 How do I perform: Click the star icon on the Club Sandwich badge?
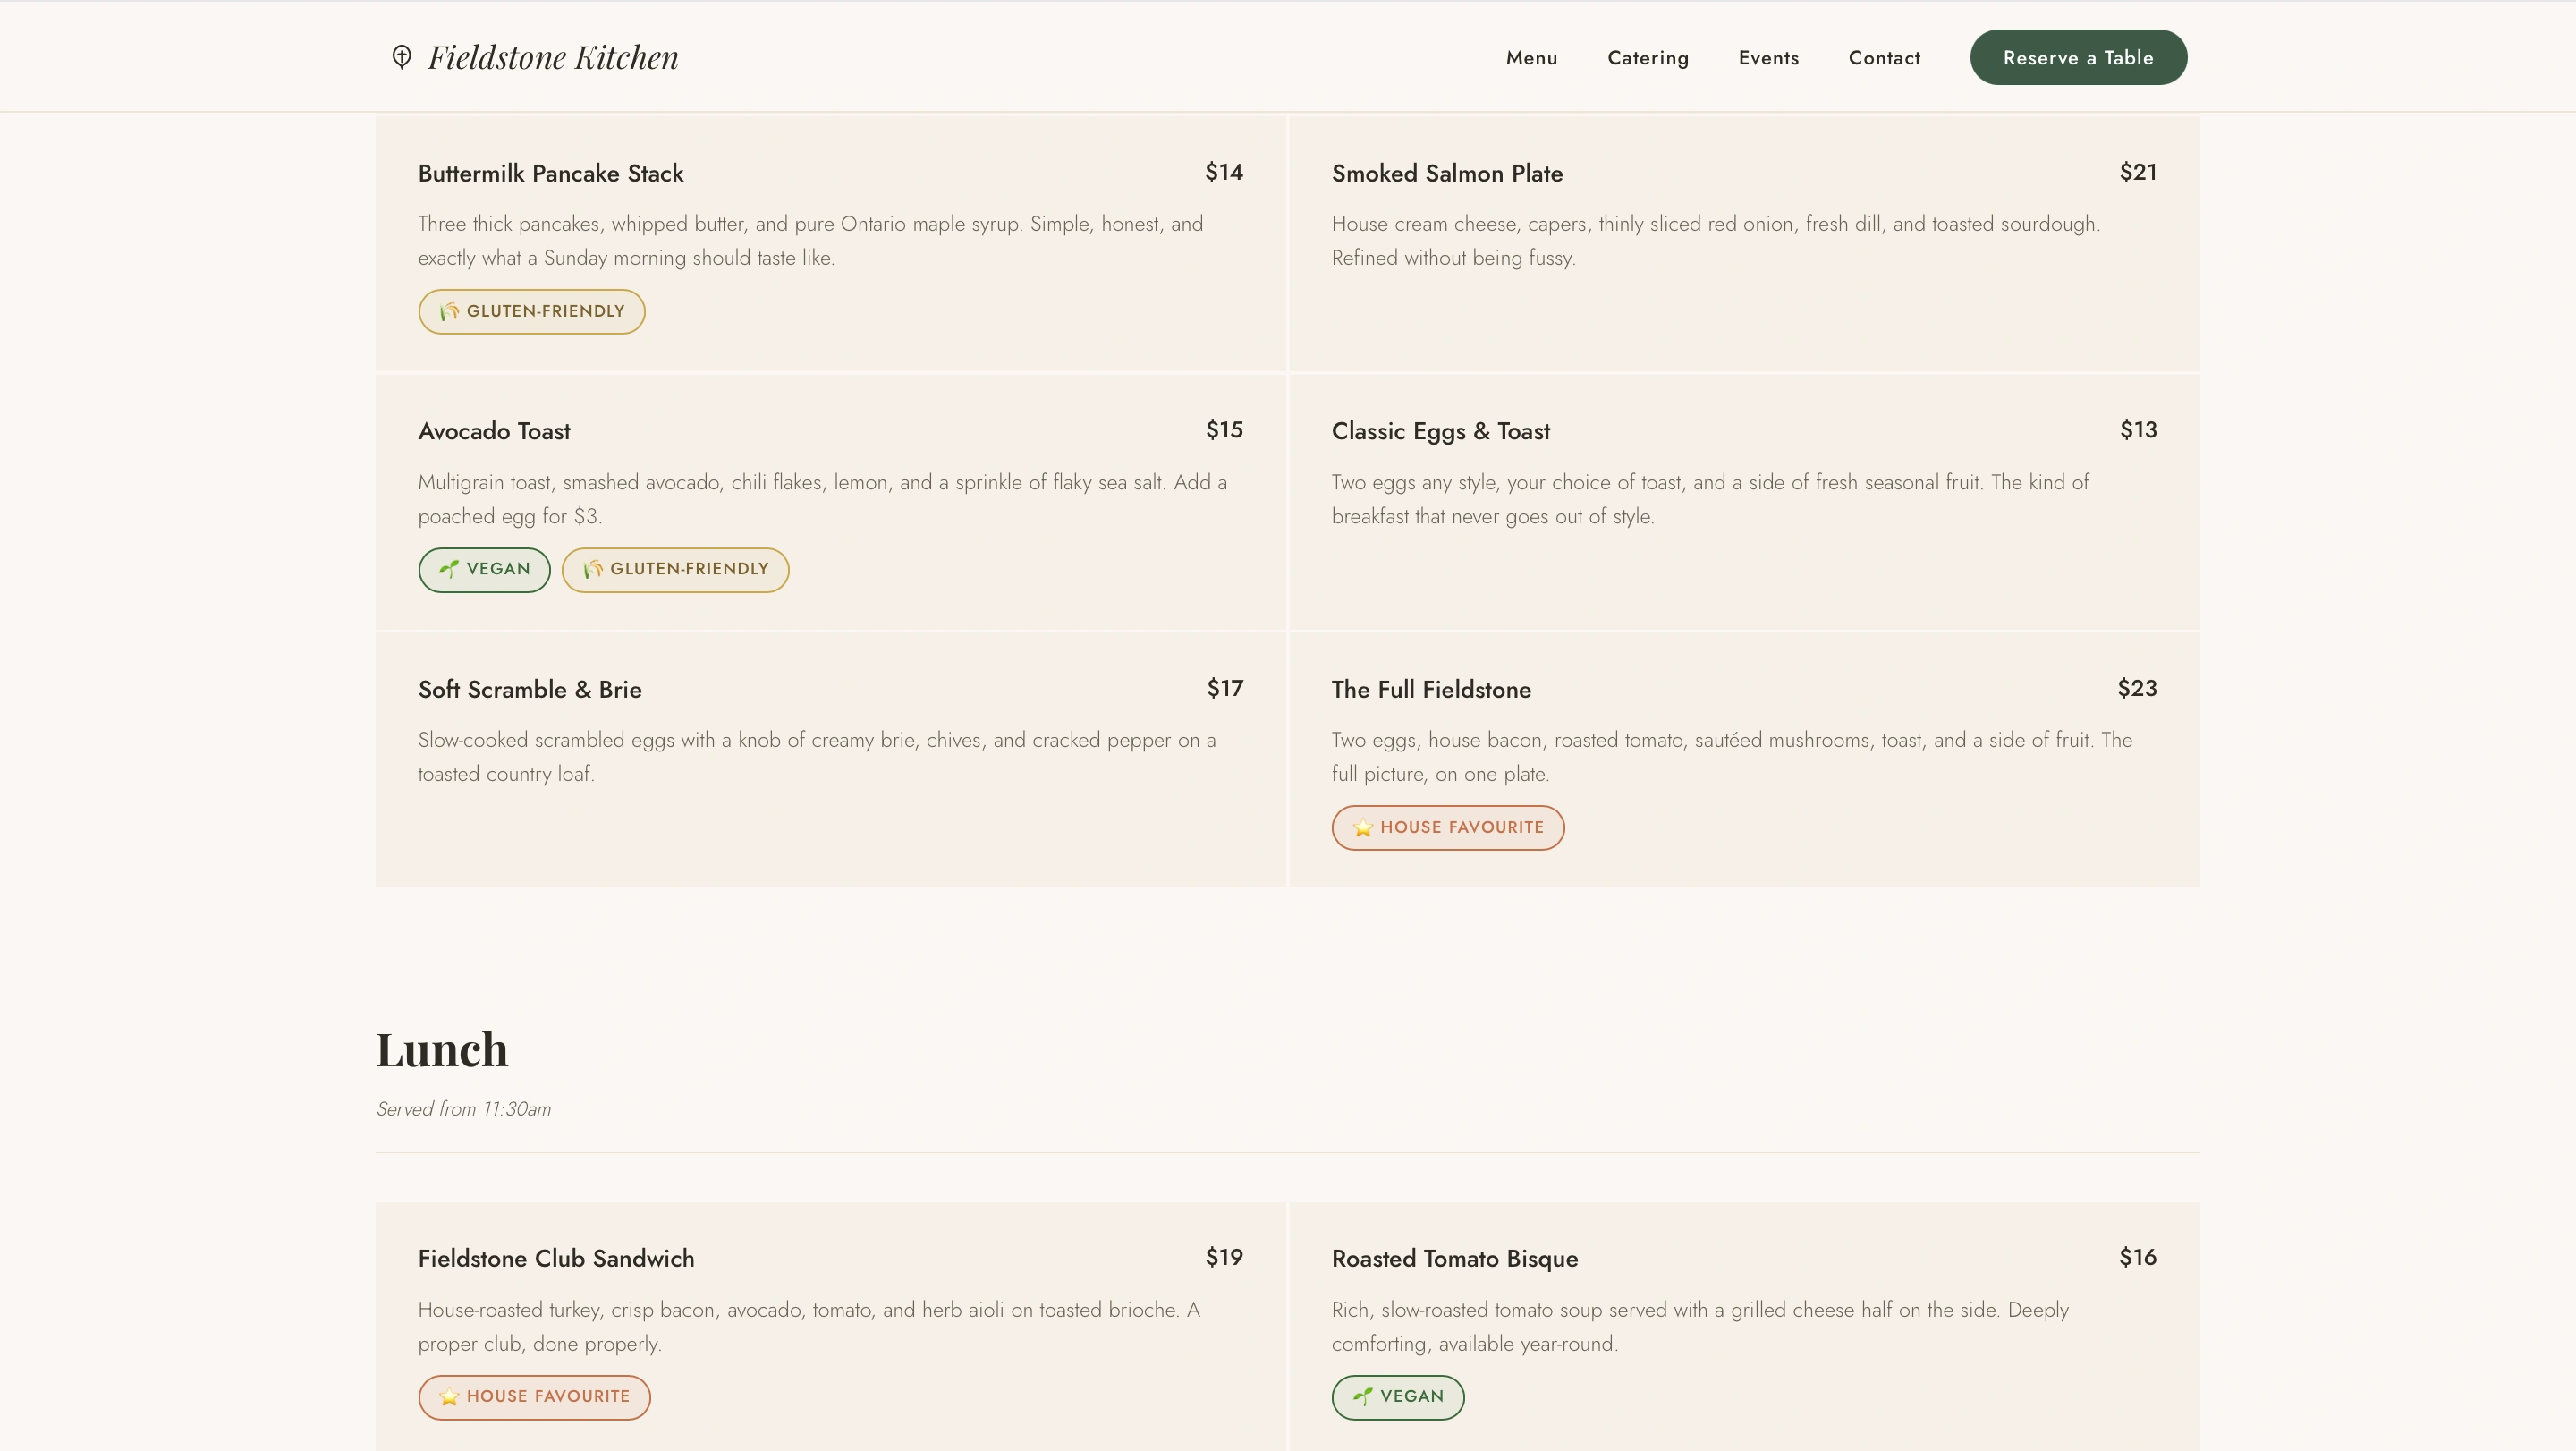pyautogui.click(x=449, y=1397)
